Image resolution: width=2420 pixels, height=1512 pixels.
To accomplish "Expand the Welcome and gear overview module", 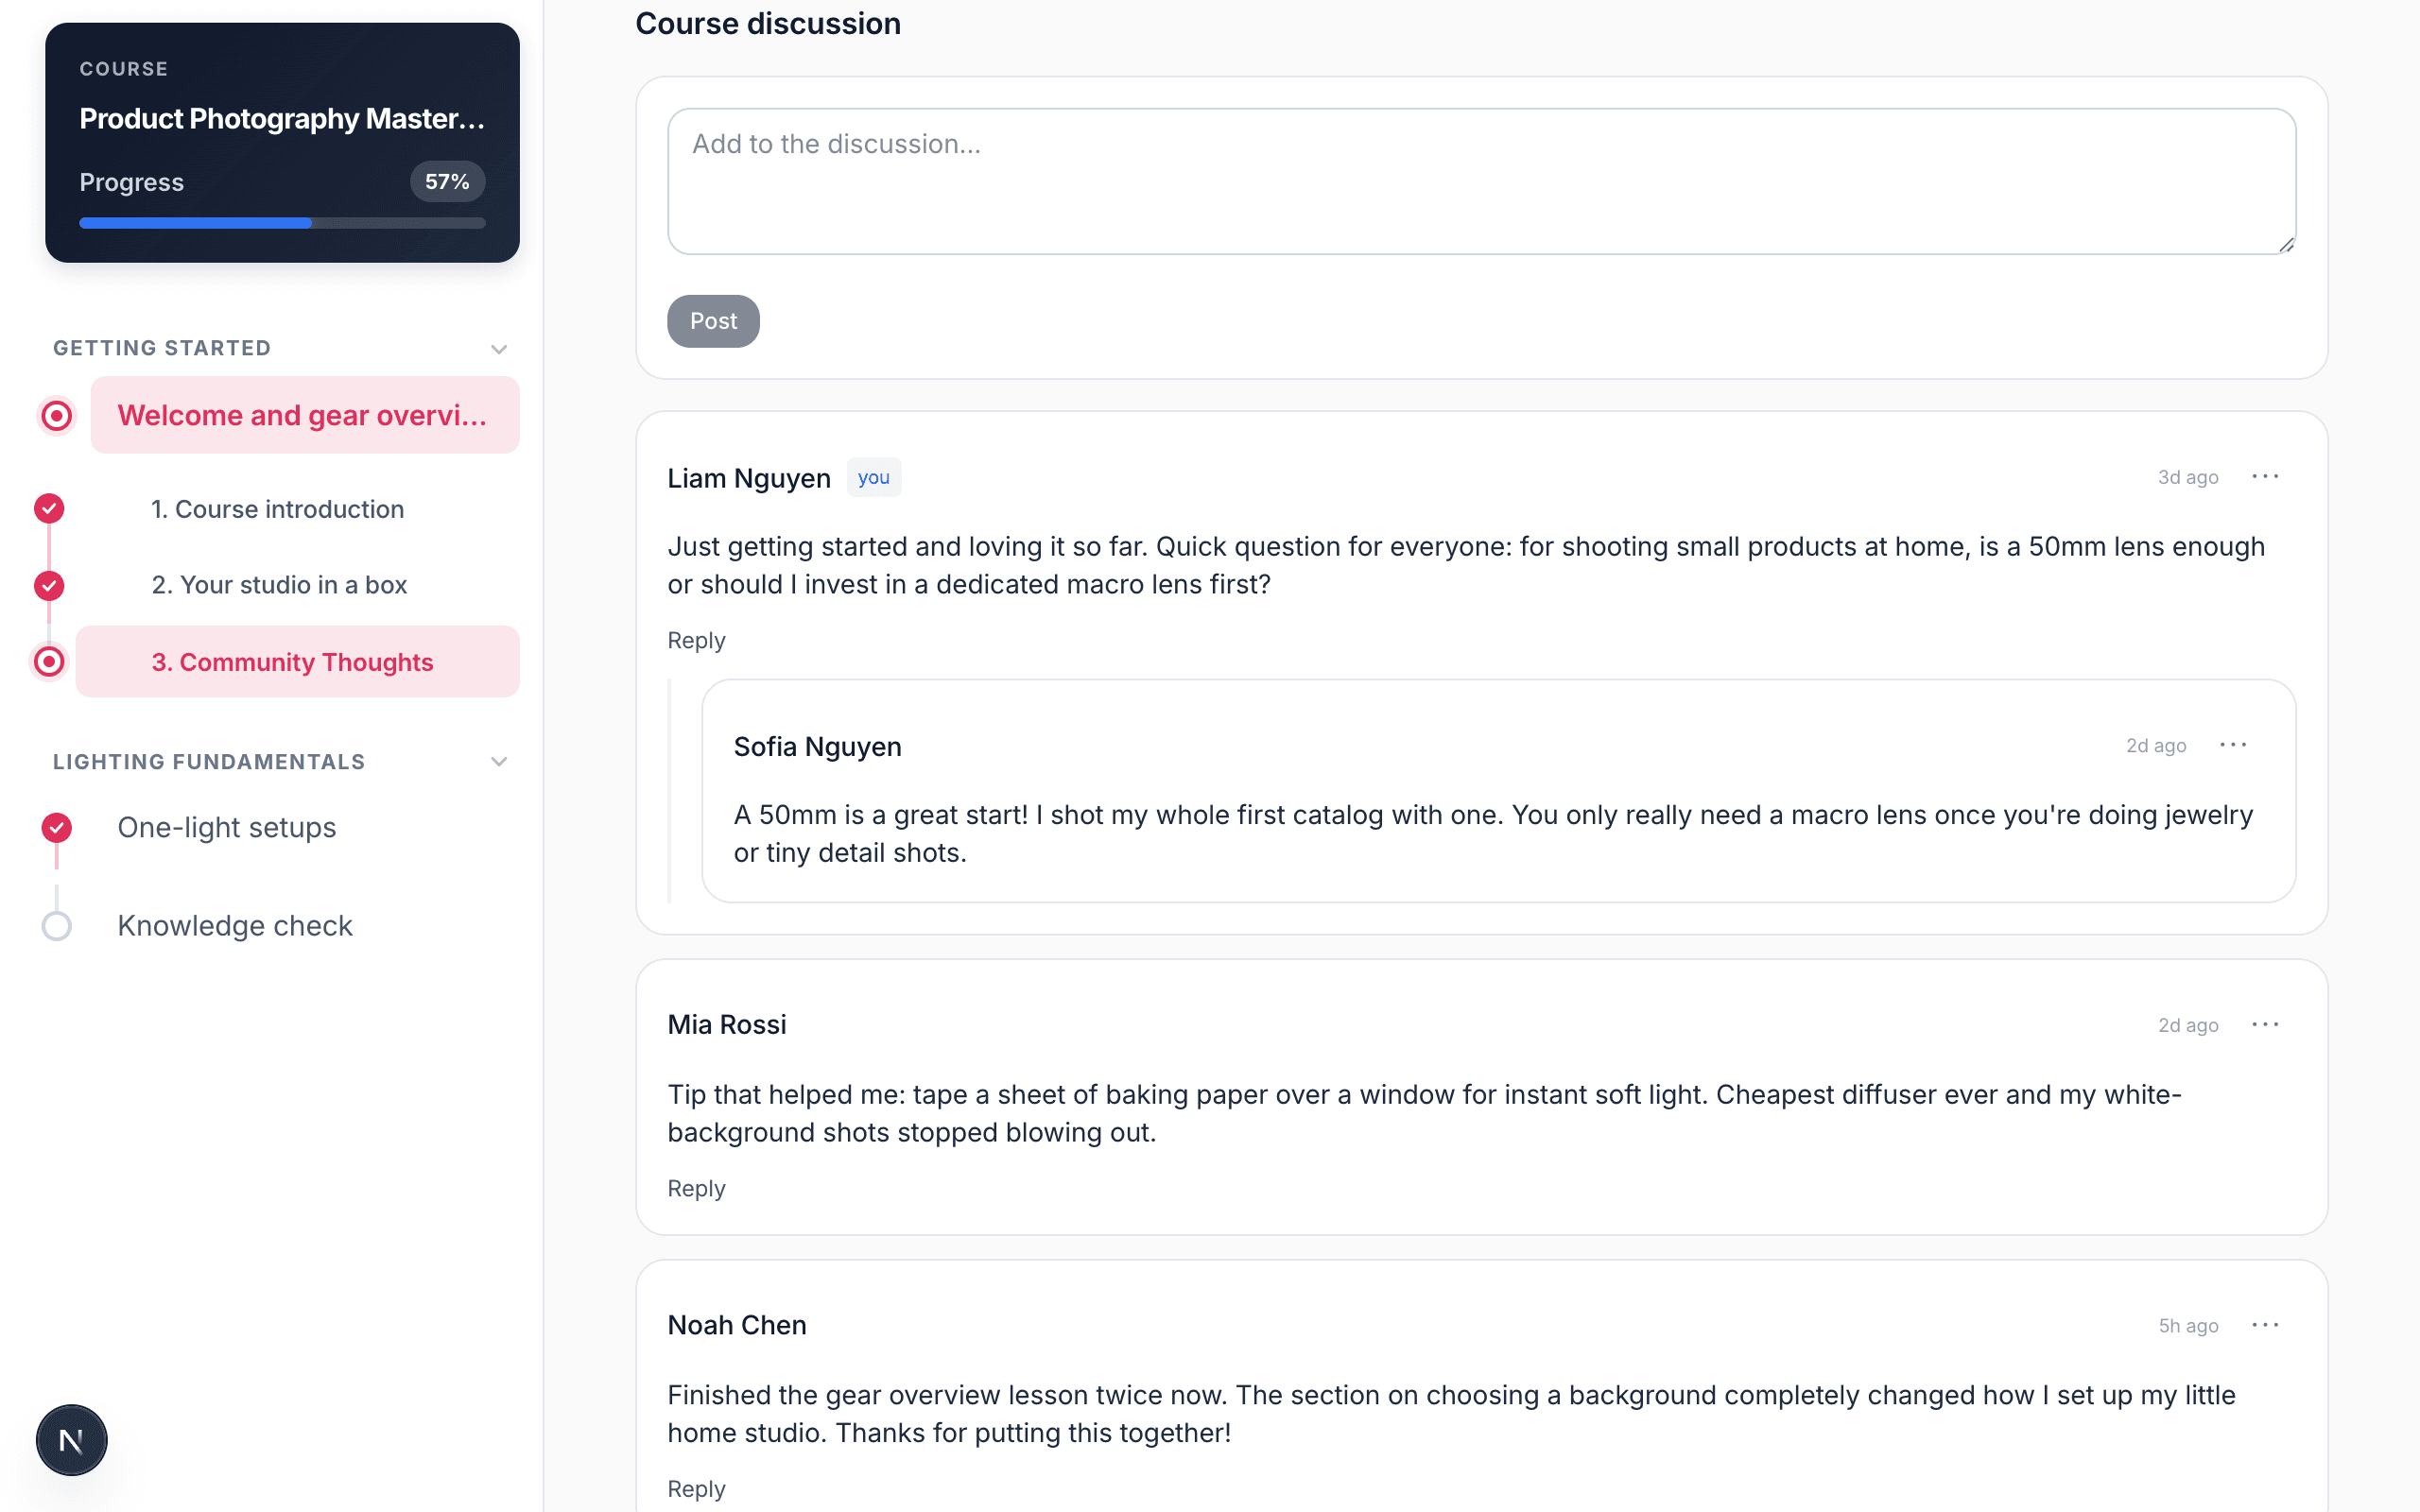I will (x=305, y=415).
